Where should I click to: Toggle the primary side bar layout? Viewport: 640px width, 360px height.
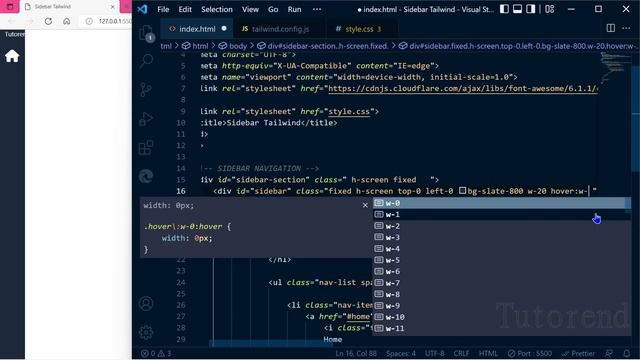point(504,9)
